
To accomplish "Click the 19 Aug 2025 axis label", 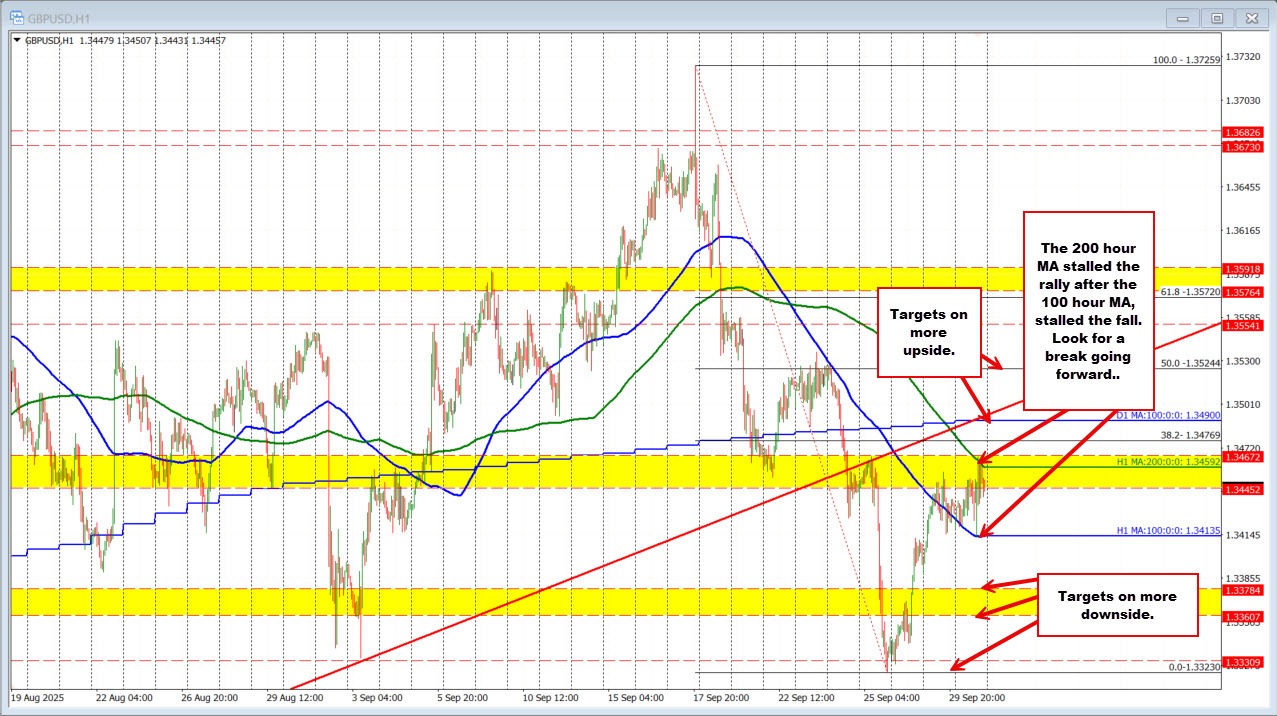I will click(39, 698).
